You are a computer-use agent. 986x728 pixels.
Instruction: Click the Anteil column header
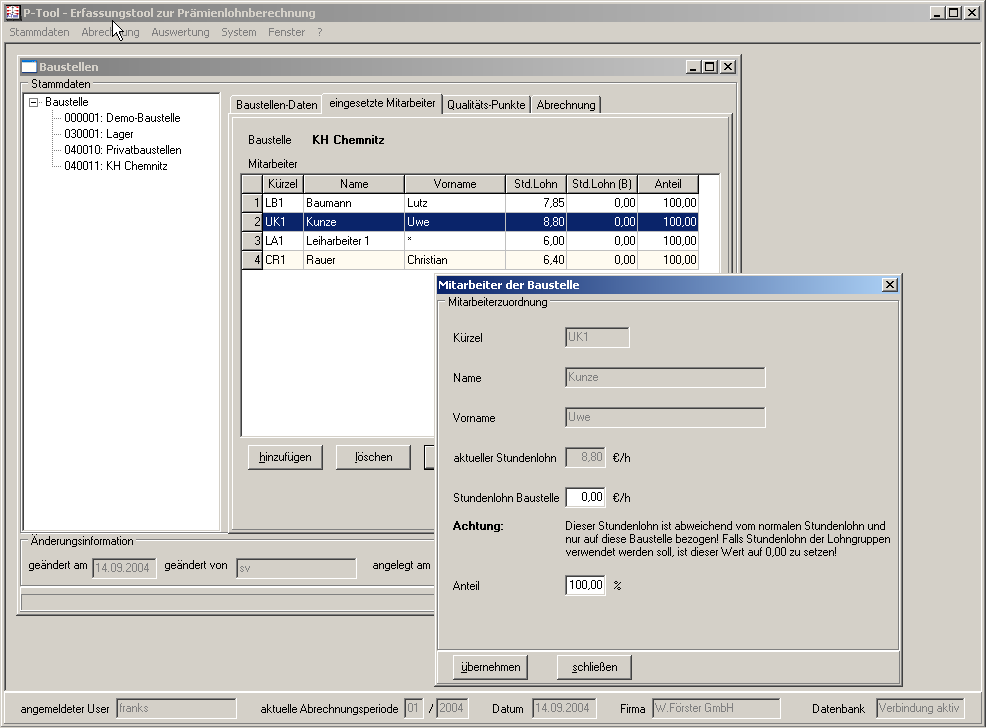(x=668, y=184)
